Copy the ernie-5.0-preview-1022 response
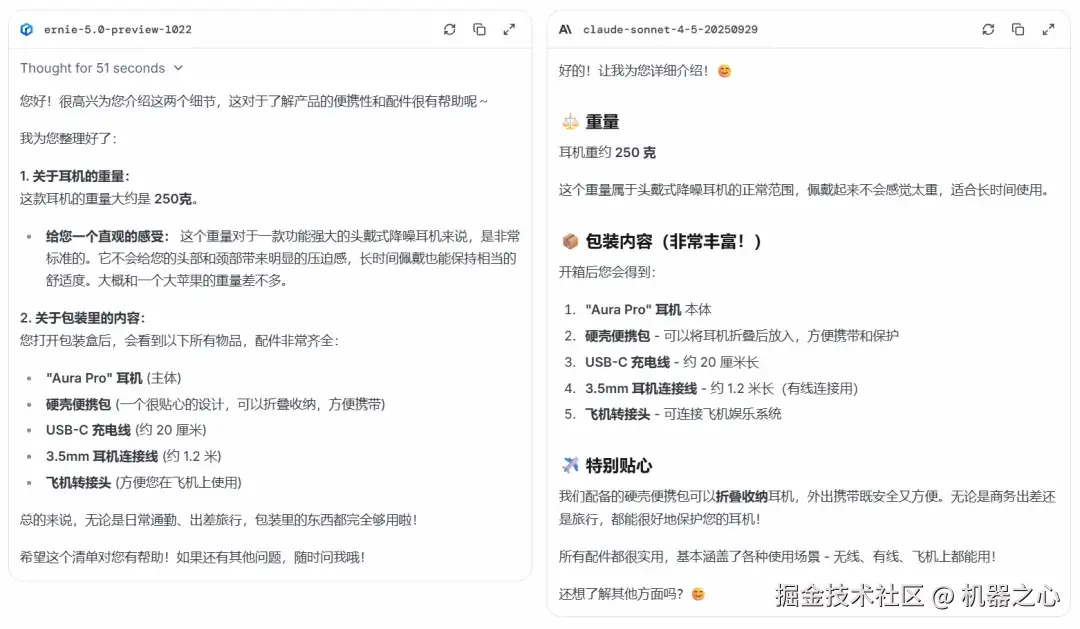The width and height of the screenshot is (1080, 629). tap(480, 29)
